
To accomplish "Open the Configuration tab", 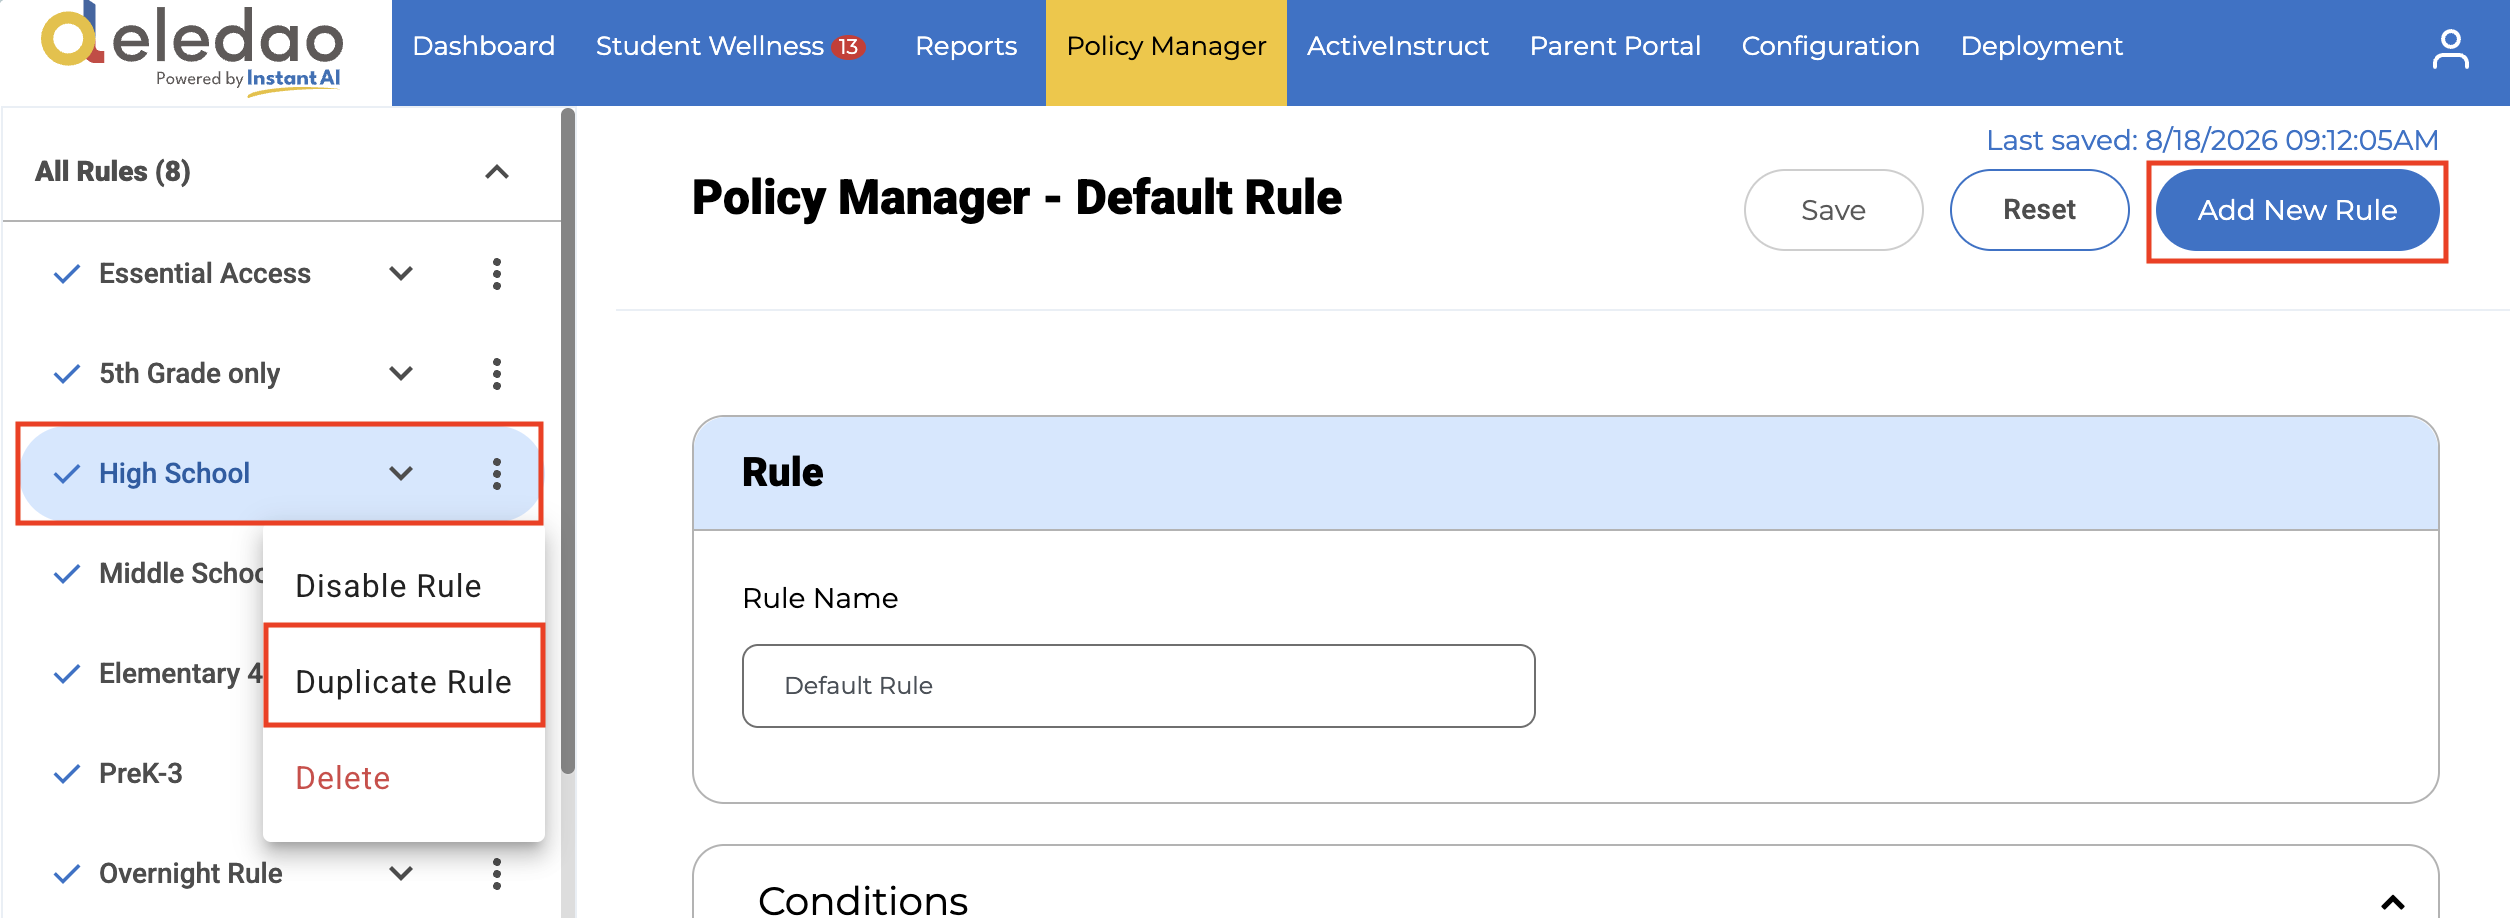I will point(1830,46).
